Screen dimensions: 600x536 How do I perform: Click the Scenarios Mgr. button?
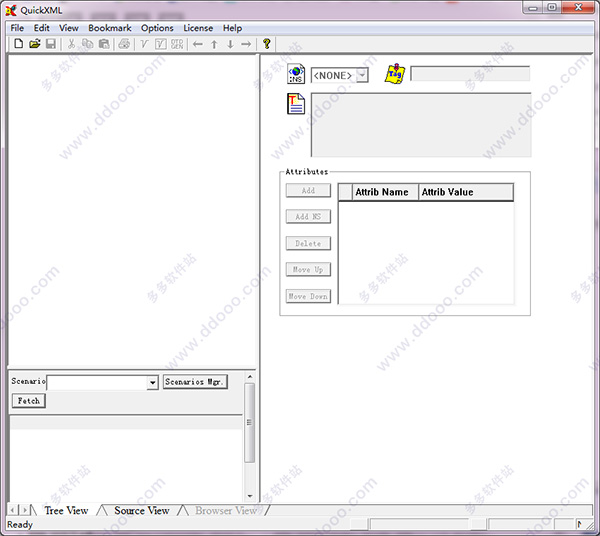coord(195,381)
